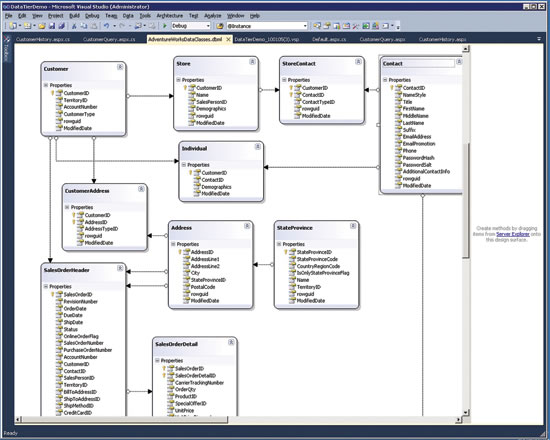Click the Server Explorer link

pos(513,234)
